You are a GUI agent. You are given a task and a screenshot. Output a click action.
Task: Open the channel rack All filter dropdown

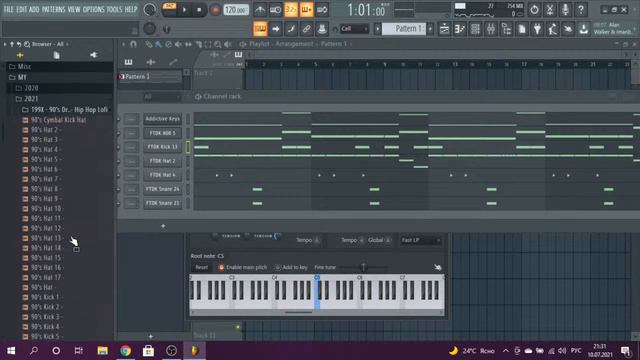click(161, 97)
